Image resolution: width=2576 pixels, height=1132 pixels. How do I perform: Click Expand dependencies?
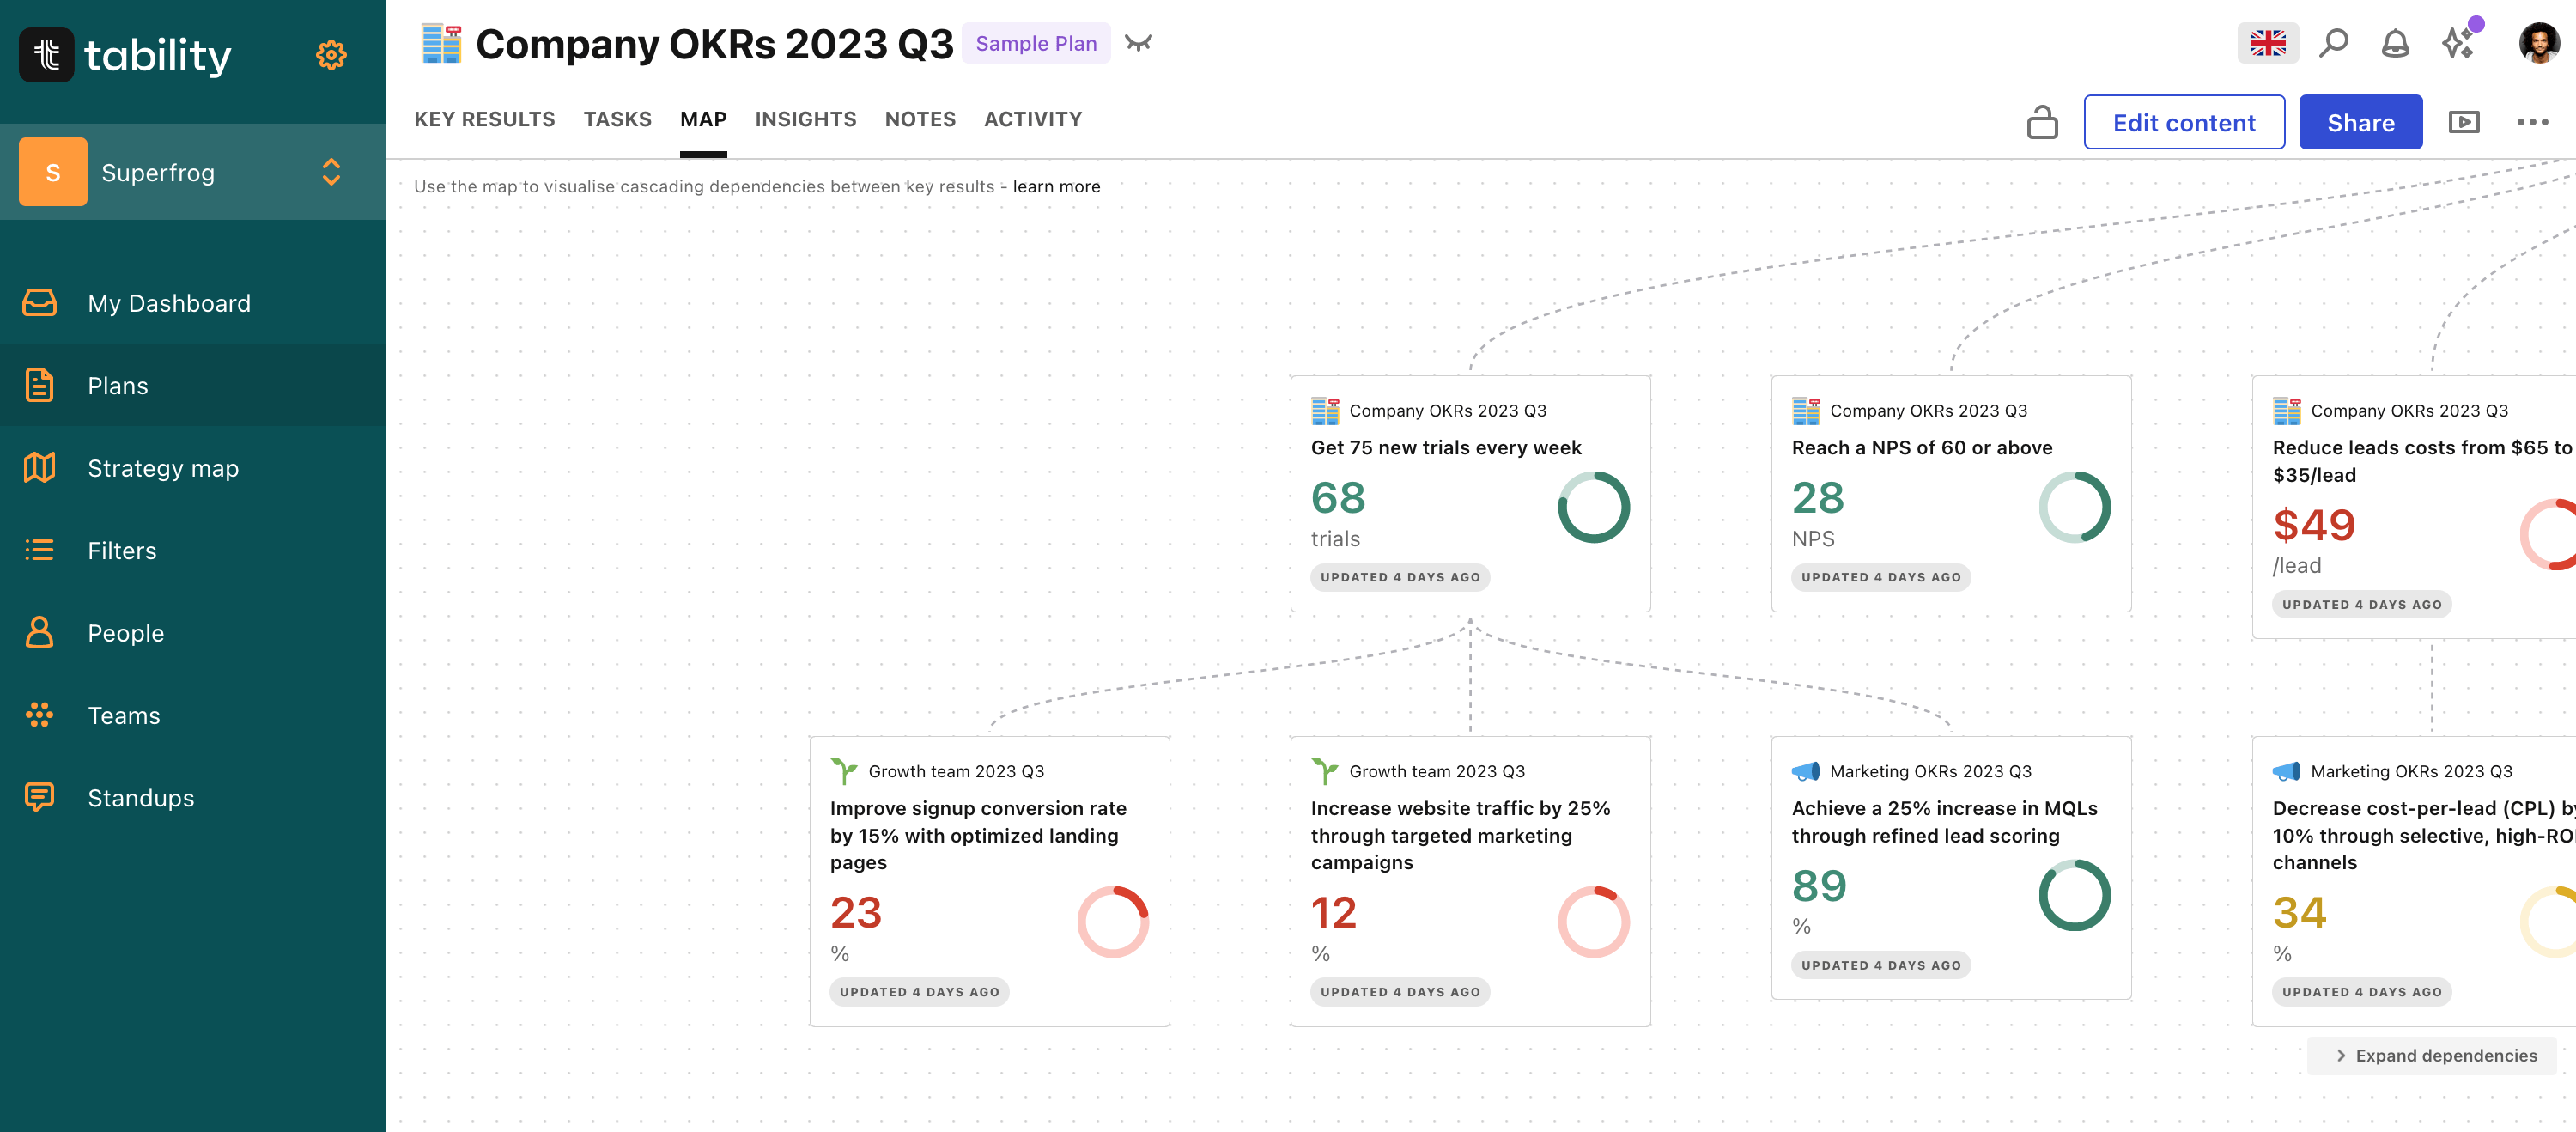(x=2435, y=1055)
